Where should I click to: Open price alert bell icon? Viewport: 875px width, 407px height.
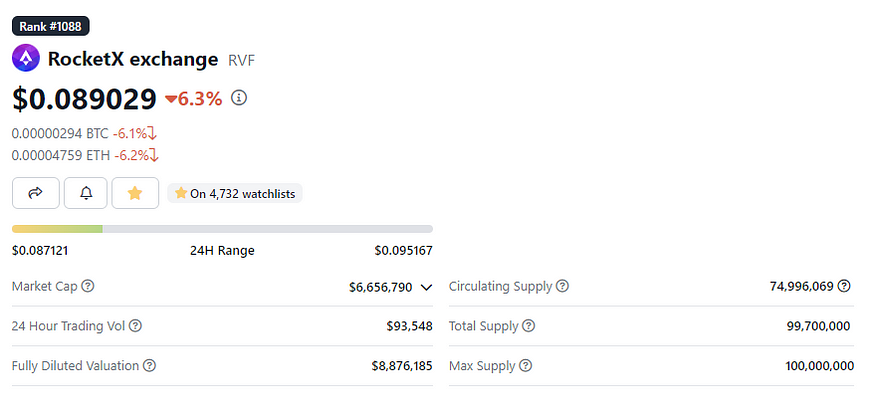[85, 193]
